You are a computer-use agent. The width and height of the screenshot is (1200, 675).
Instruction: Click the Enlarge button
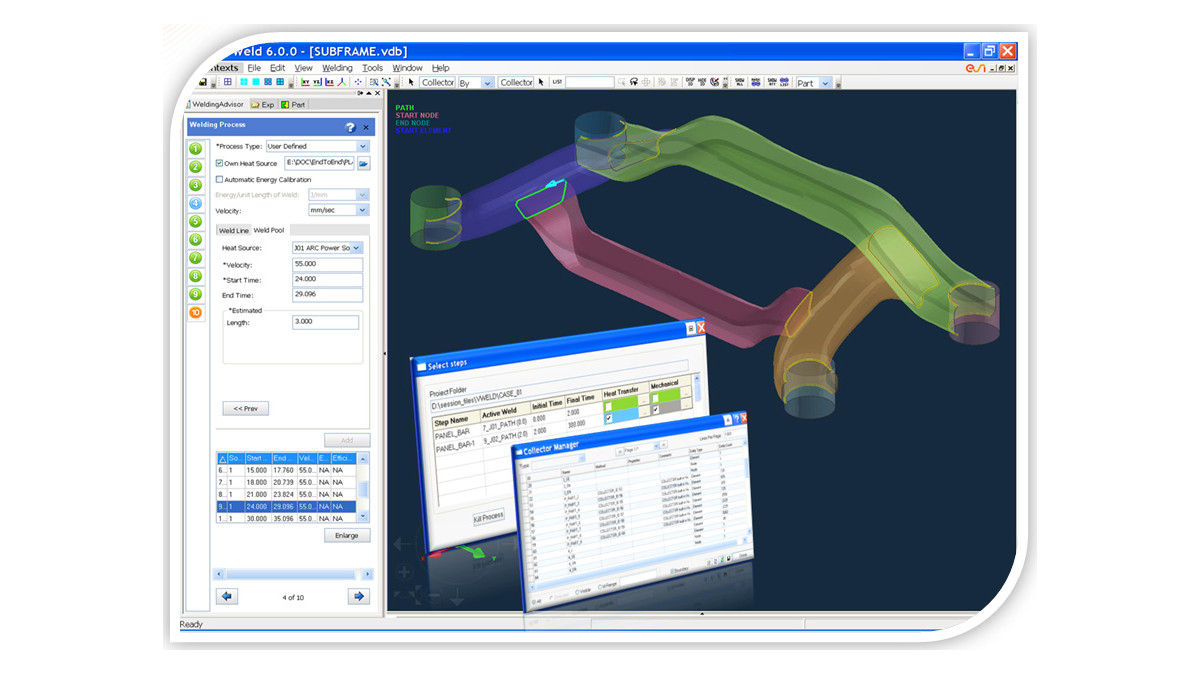[x=347, y=535]
